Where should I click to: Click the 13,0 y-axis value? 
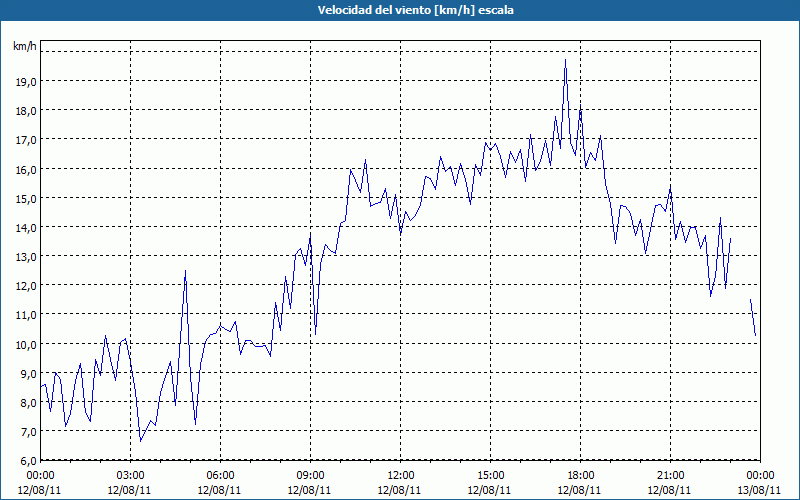pyautogui.click(x=25, y=256)
